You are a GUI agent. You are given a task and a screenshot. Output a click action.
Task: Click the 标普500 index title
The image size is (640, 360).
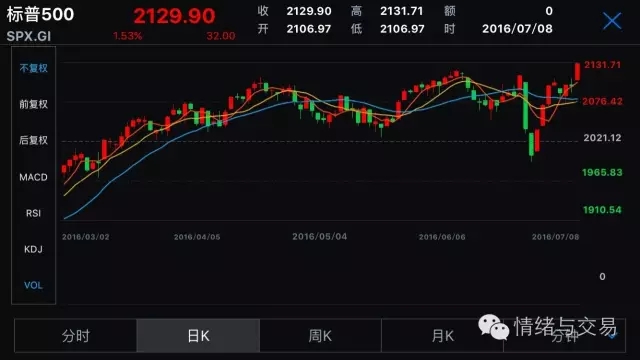(x=40, y=15)
